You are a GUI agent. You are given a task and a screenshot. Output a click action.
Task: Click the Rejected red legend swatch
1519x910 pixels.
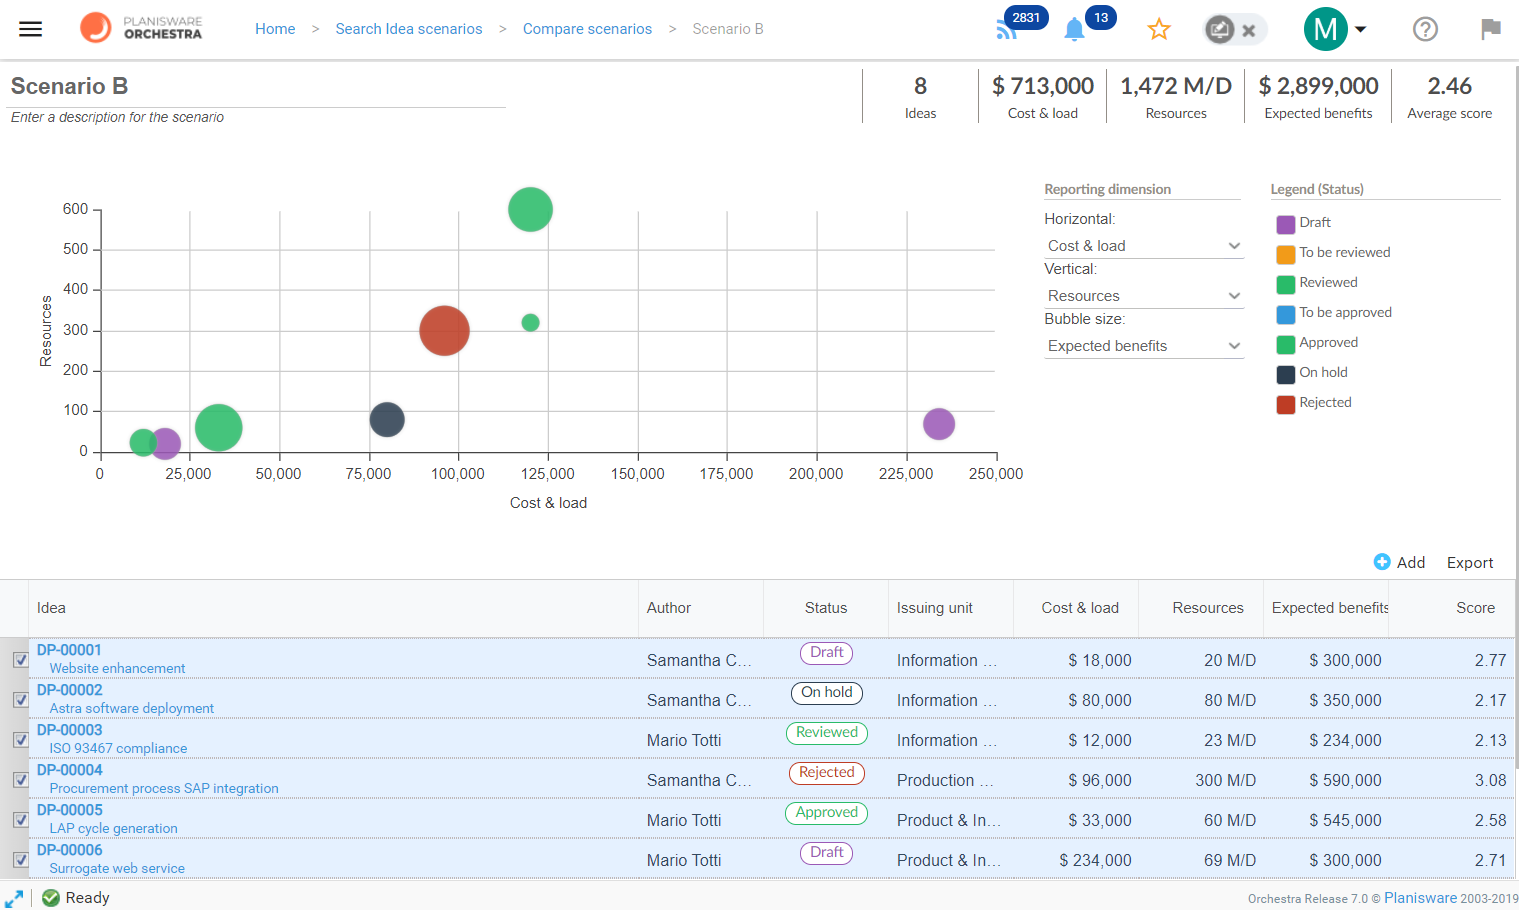click(1286, 404)
